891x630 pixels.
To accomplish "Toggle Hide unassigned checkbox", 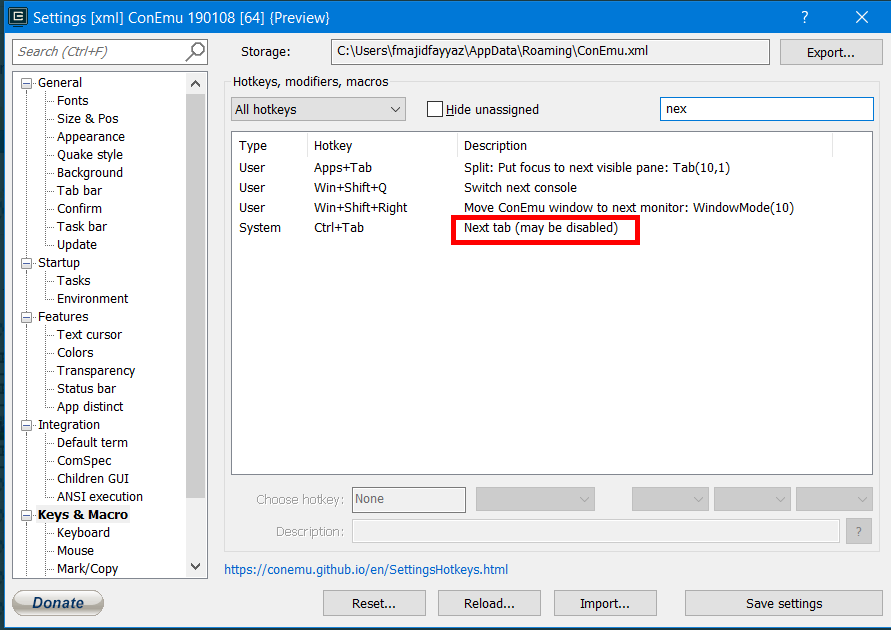I will point(435,109).
